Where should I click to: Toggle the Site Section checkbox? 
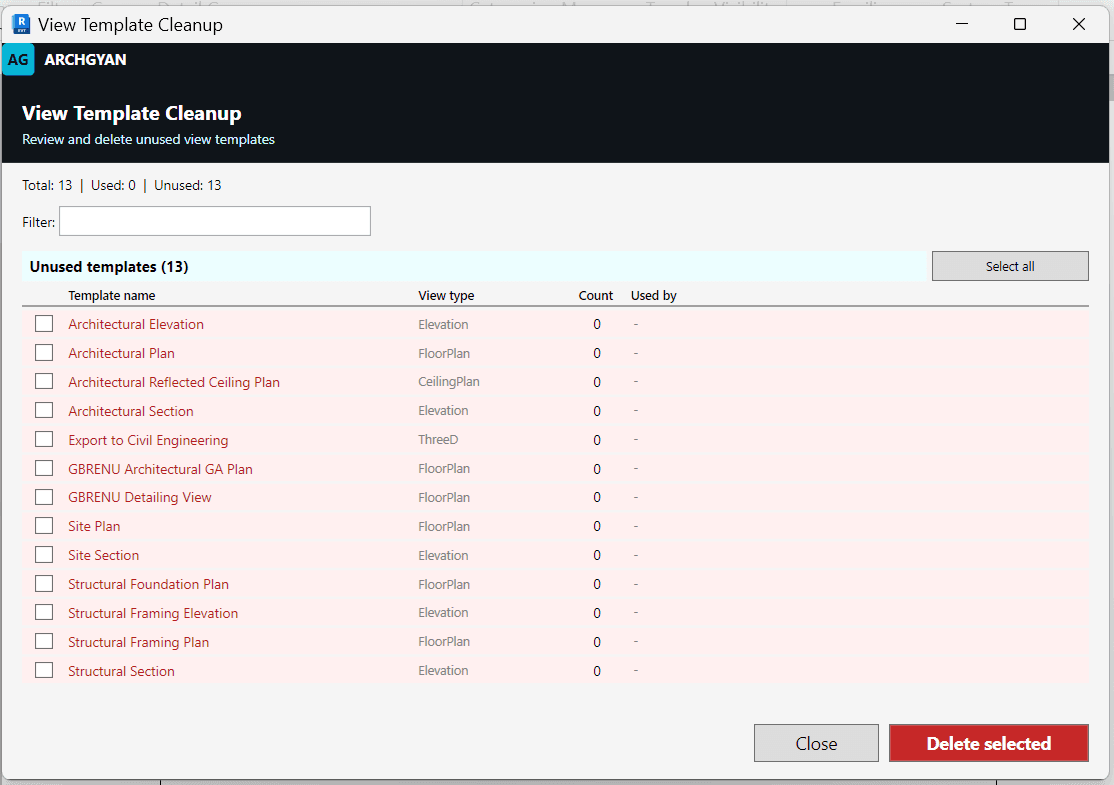(44, 555)
